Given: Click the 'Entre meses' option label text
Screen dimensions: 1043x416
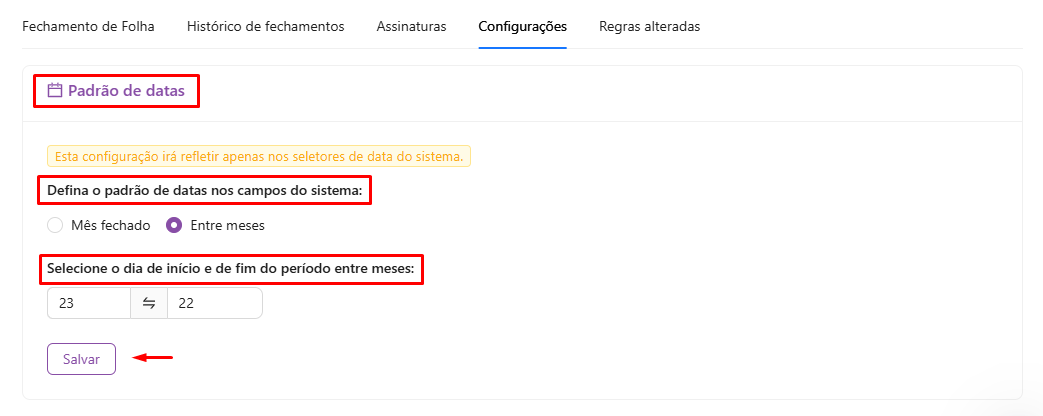Looking at the screenshot, I should coord(227,226).
